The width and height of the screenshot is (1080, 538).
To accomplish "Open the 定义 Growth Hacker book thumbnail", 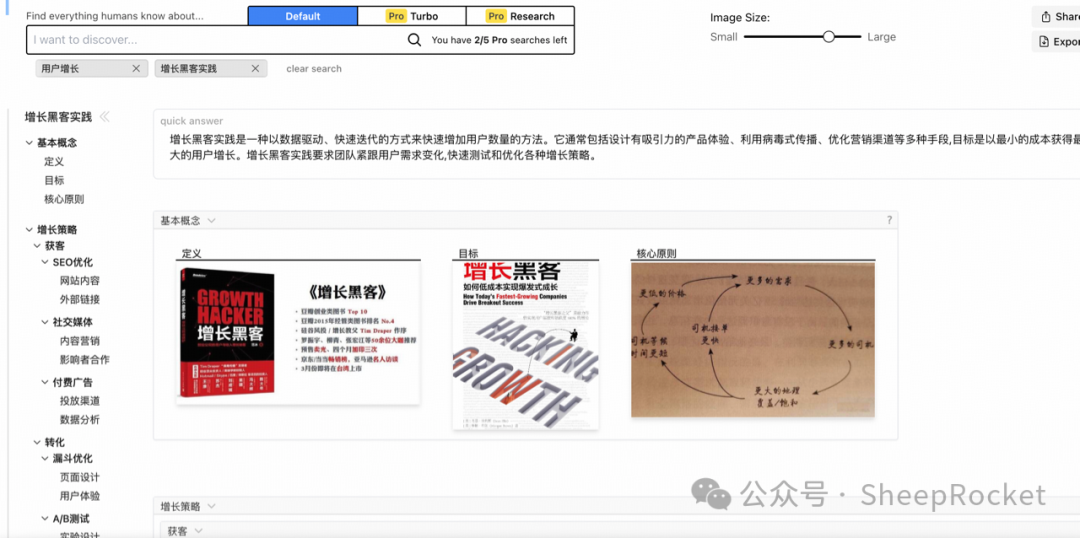I will (298, 333).
